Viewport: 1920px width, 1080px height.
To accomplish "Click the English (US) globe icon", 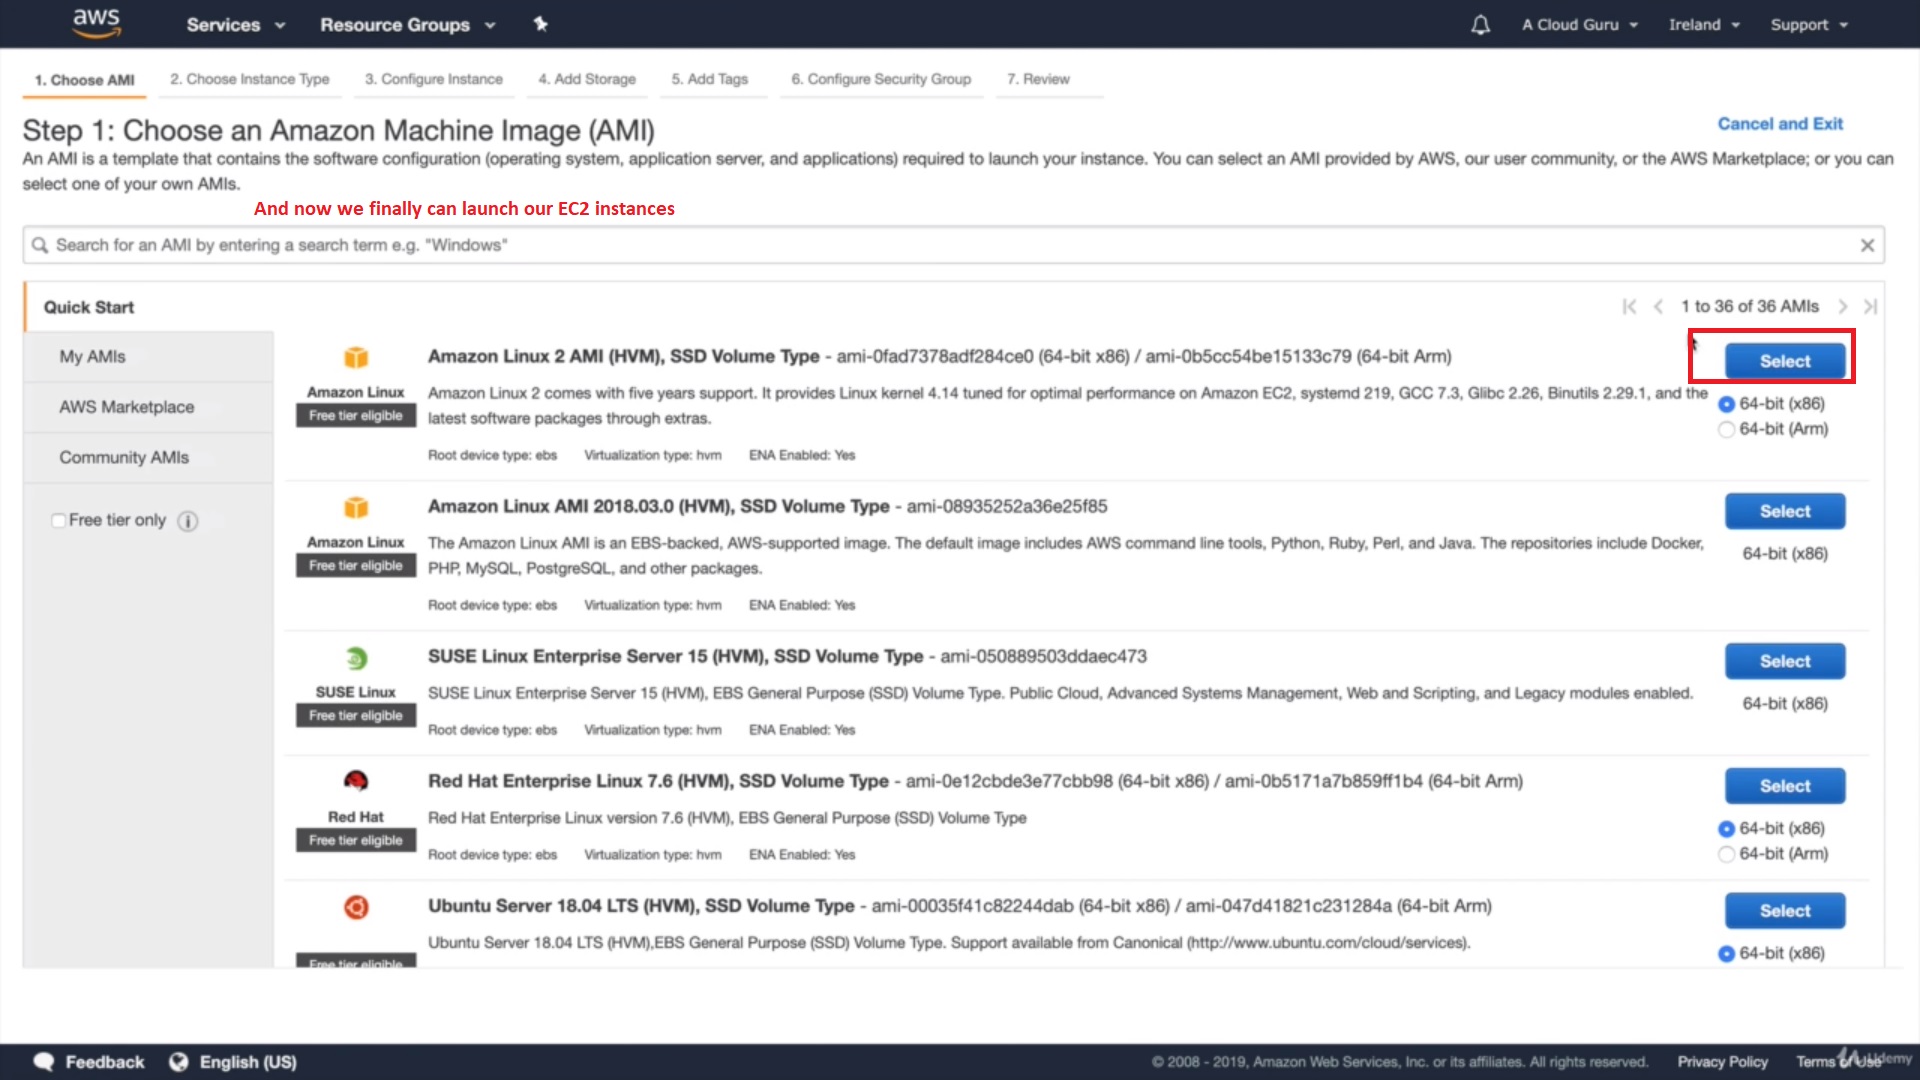I will click(x=178, y=1062).
